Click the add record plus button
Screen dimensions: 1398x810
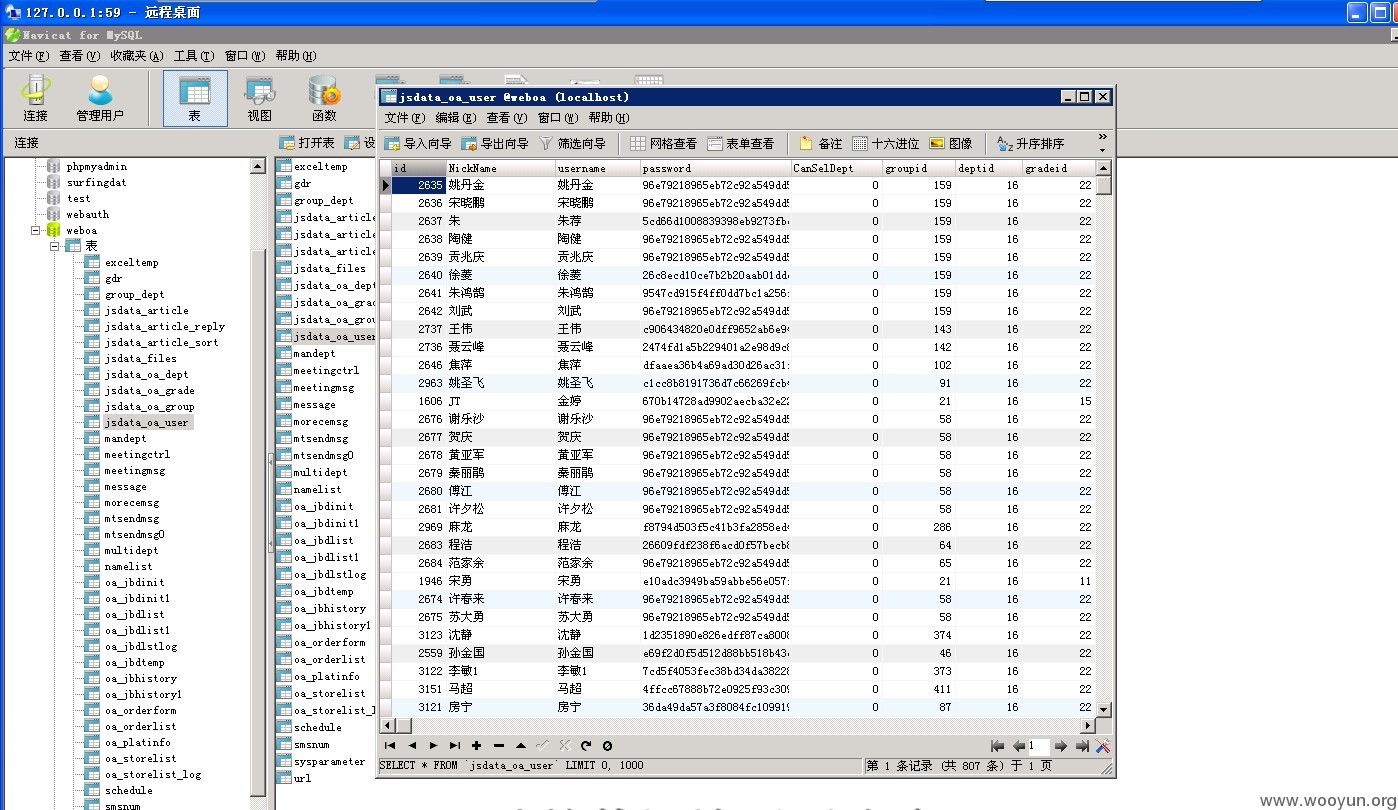pyautogui.click(x=477, y=746)
